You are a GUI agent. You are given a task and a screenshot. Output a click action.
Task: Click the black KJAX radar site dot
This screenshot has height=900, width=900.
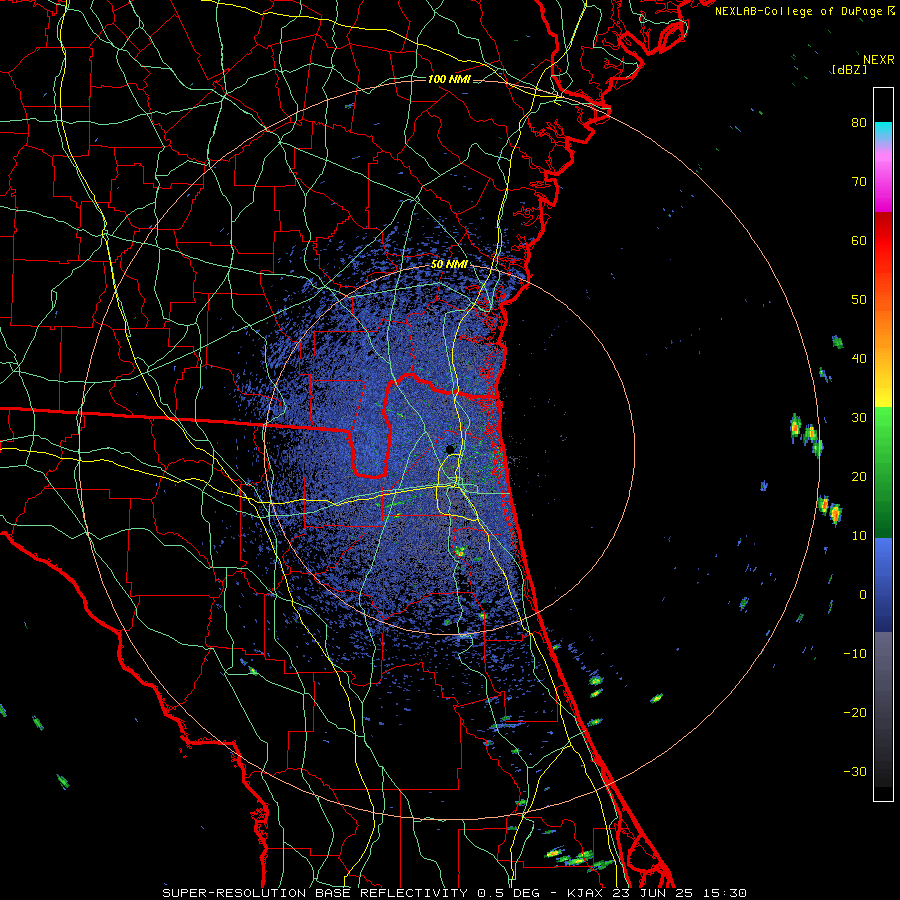pos(451,449)
